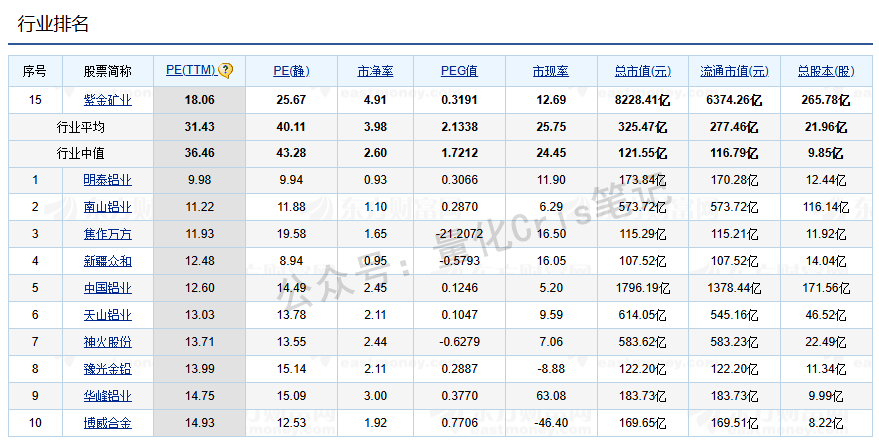
Task: Open the 神火股份 stock link
Action: (108, 342)
